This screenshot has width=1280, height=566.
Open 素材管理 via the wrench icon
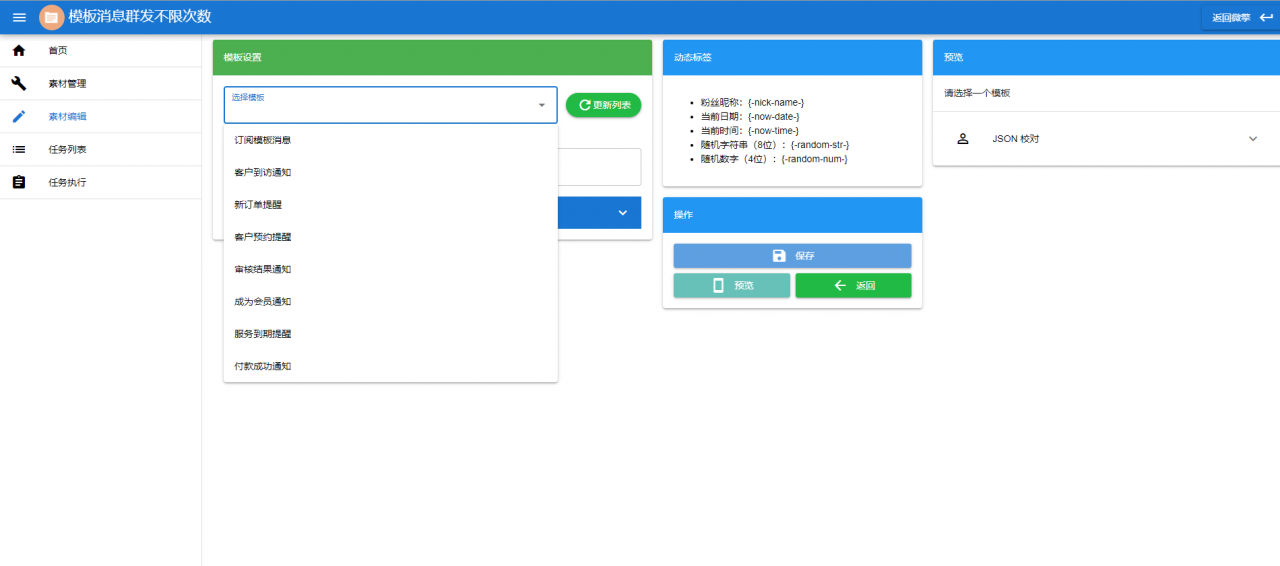[x=18, y=83]
